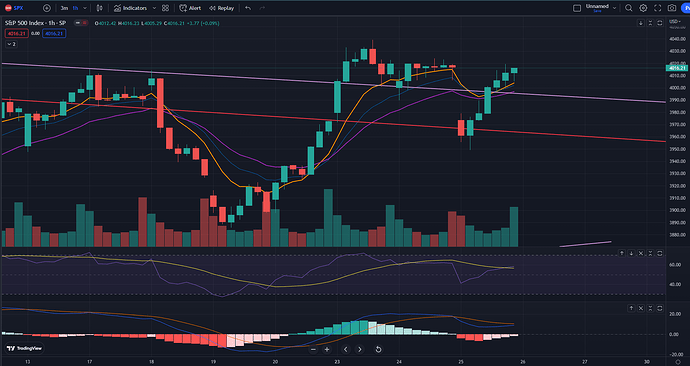Open the Indicators dropdown arrow

pyautogui.click(x=154, y=8)
